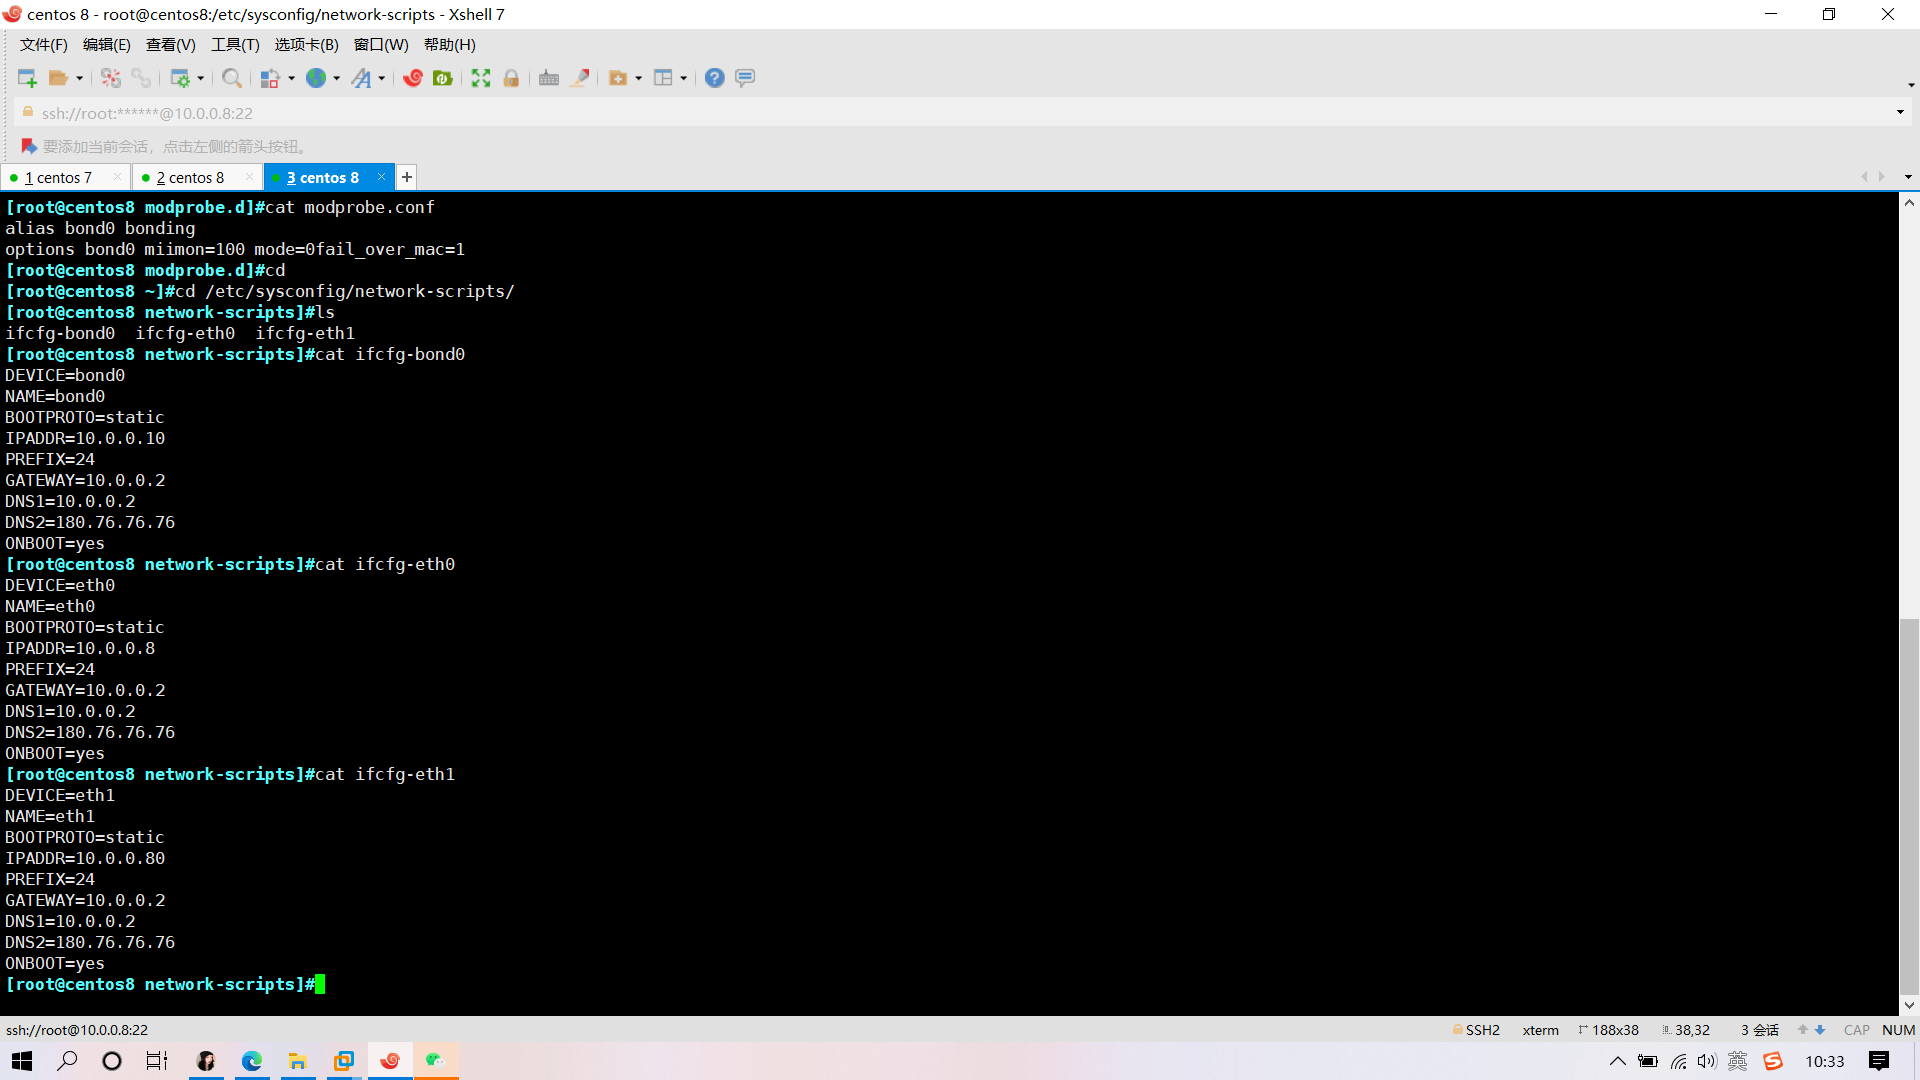Open Windows search from the taskbar
Image resolution: width=1920 pixels, height=1080 pixels.
67,1061
